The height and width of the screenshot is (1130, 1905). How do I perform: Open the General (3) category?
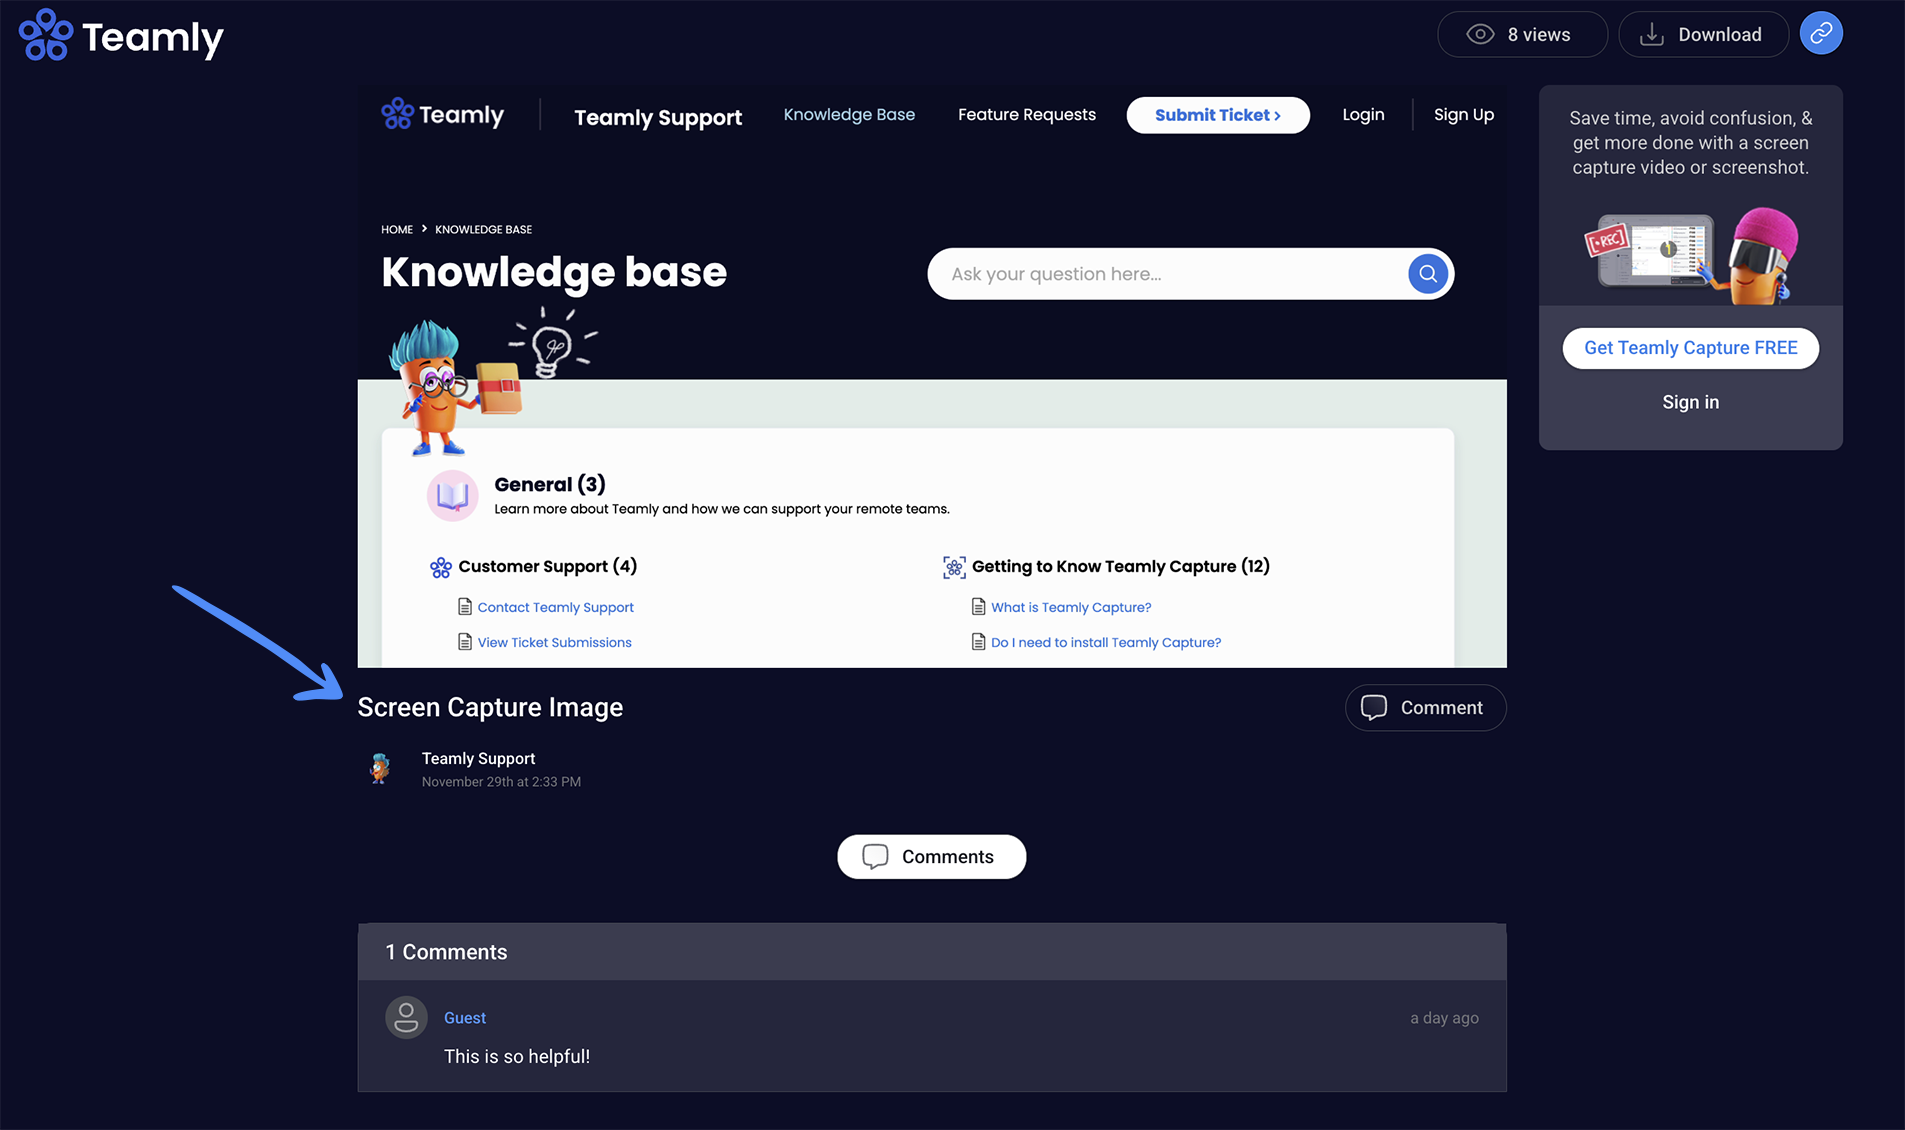(x=550, y=484)
